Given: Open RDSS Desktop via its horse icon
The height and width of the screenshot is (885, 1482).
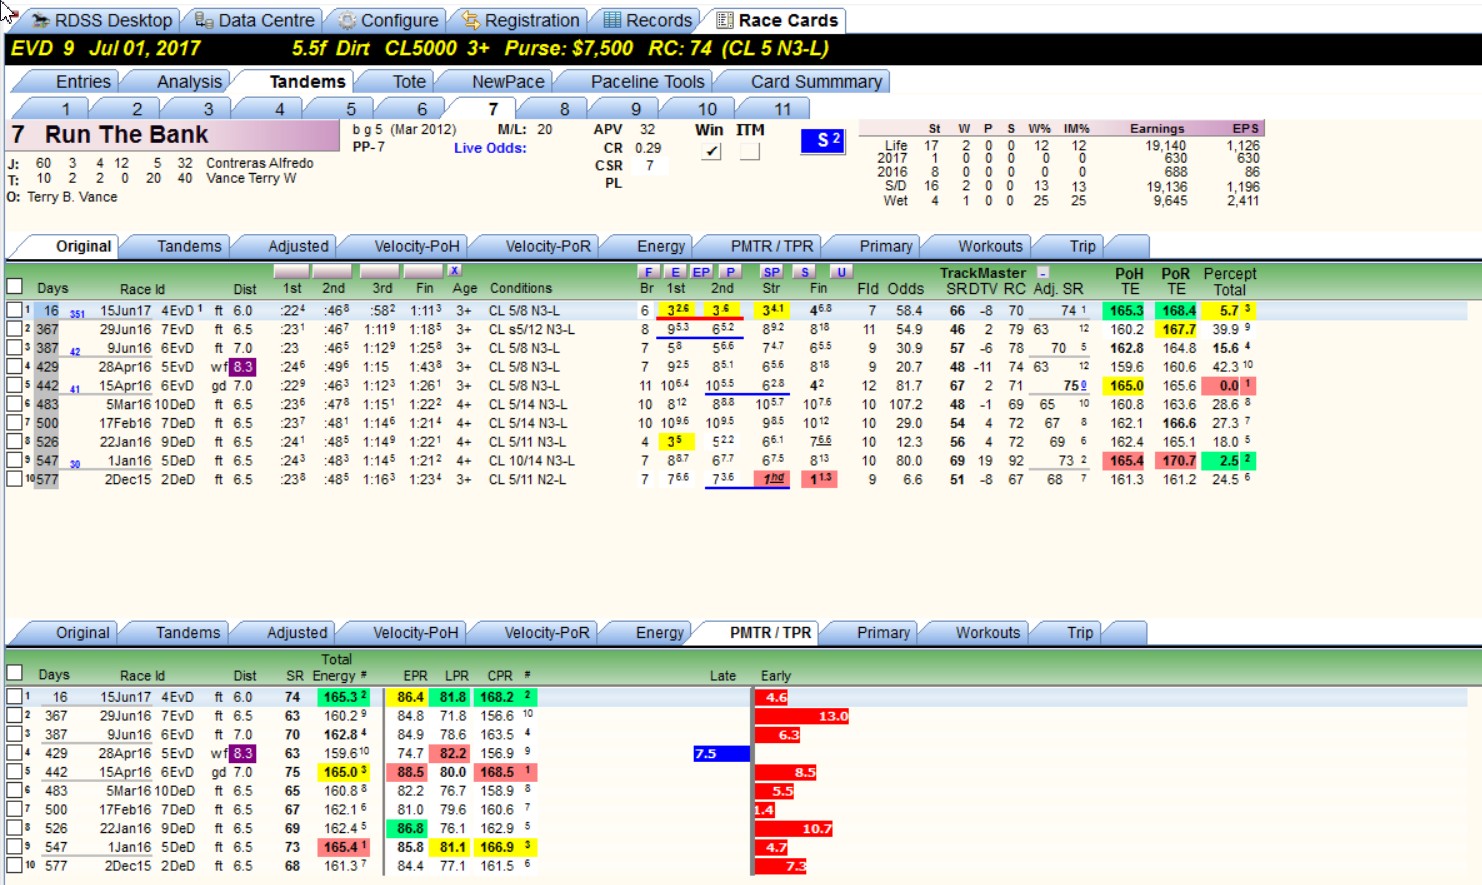Looking at the screenshot, I should [x=41, y=20].
